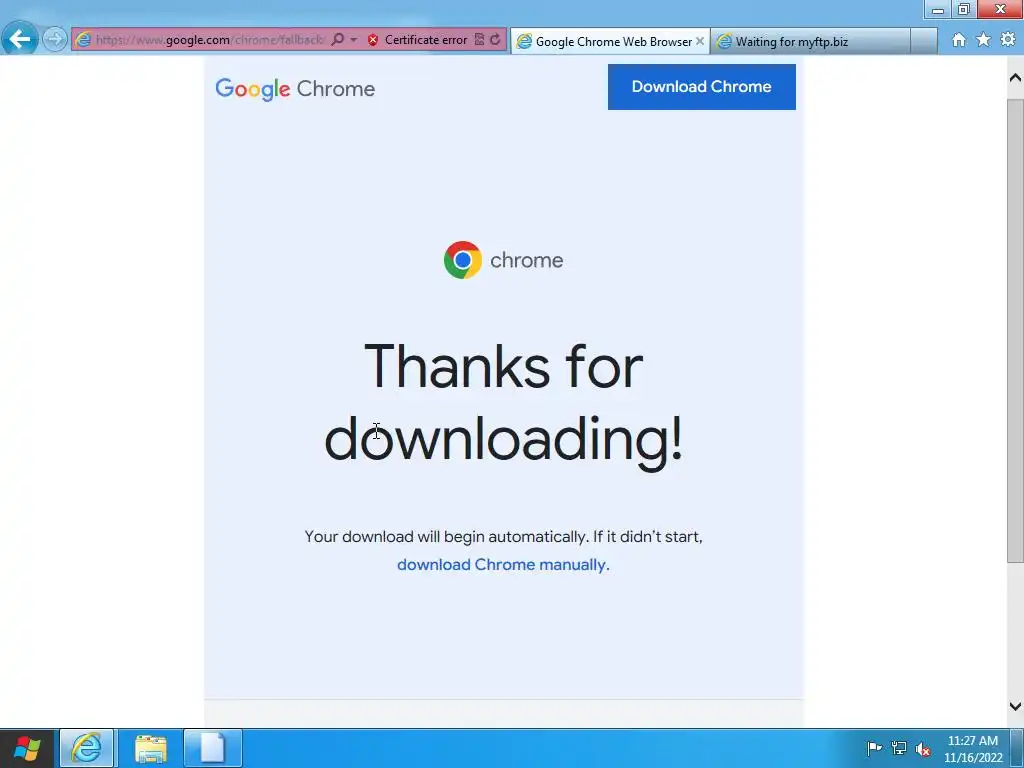Click the round Chrome logo icon
This screenshot has width=1024, height=768.
tap(462, 260)
